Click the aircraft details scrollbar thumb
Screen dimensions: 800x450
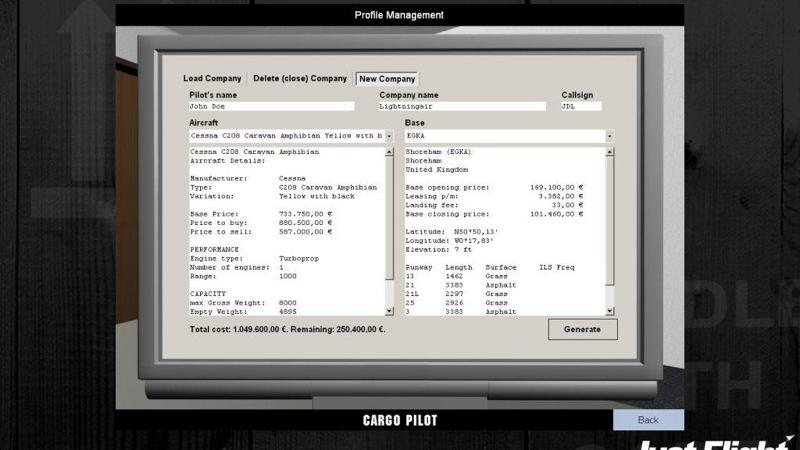pos(389,218)
